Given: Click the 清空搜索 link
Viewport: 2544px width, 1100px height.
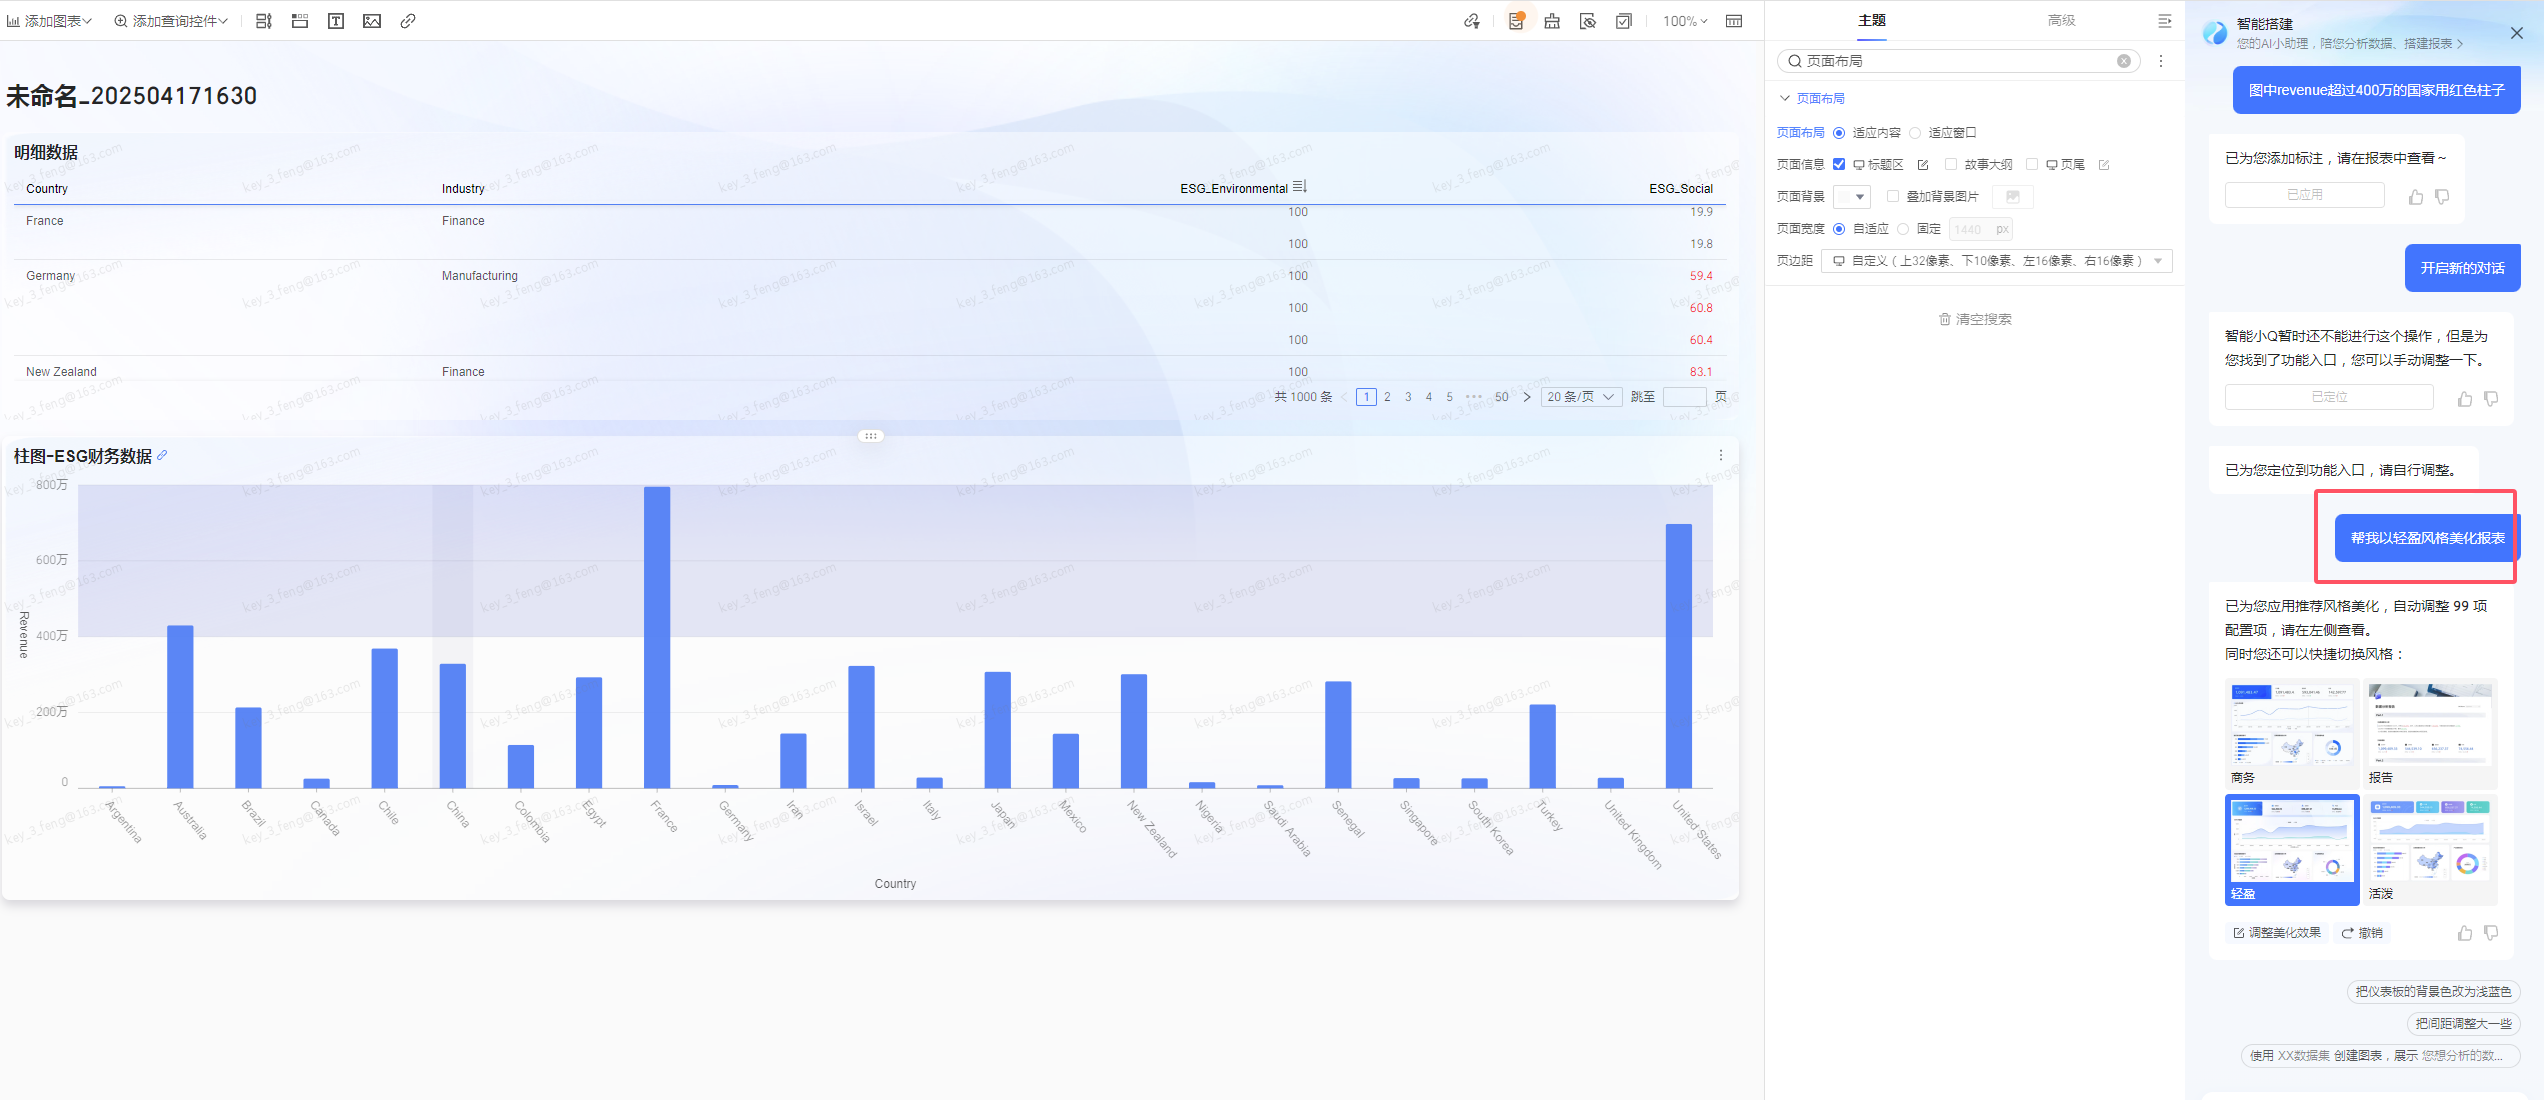Looking at the screenshot, I should point(1975,319).
